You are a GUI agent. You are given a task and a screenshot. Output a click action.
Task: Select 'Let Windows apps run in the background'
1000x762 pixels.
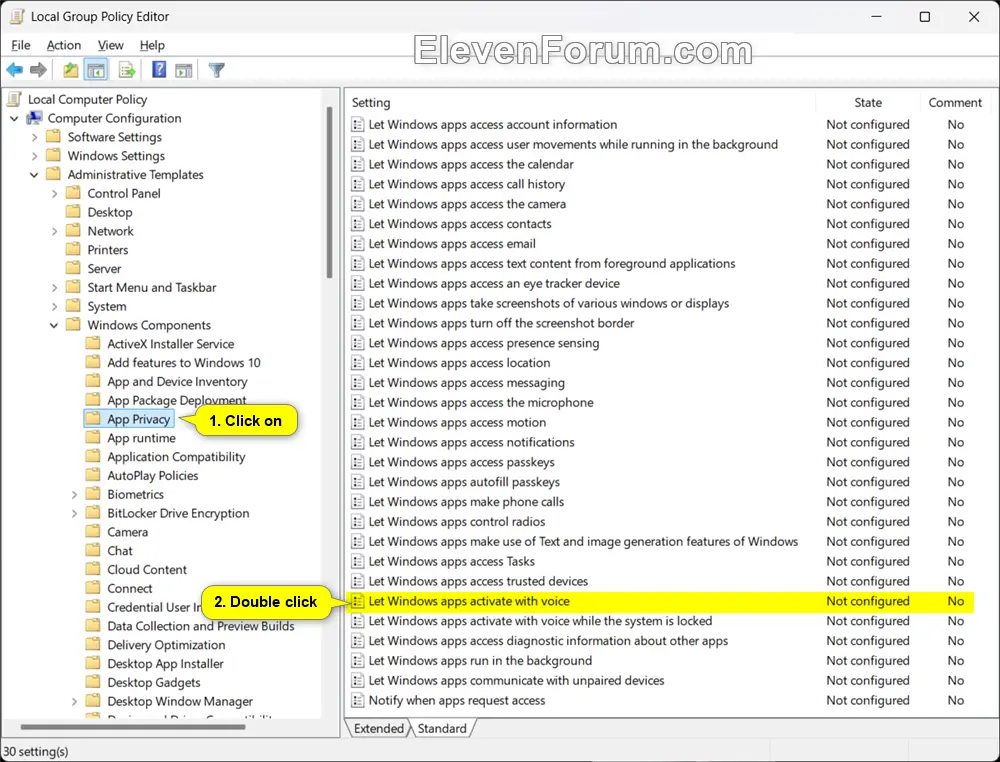pos(480,661)
